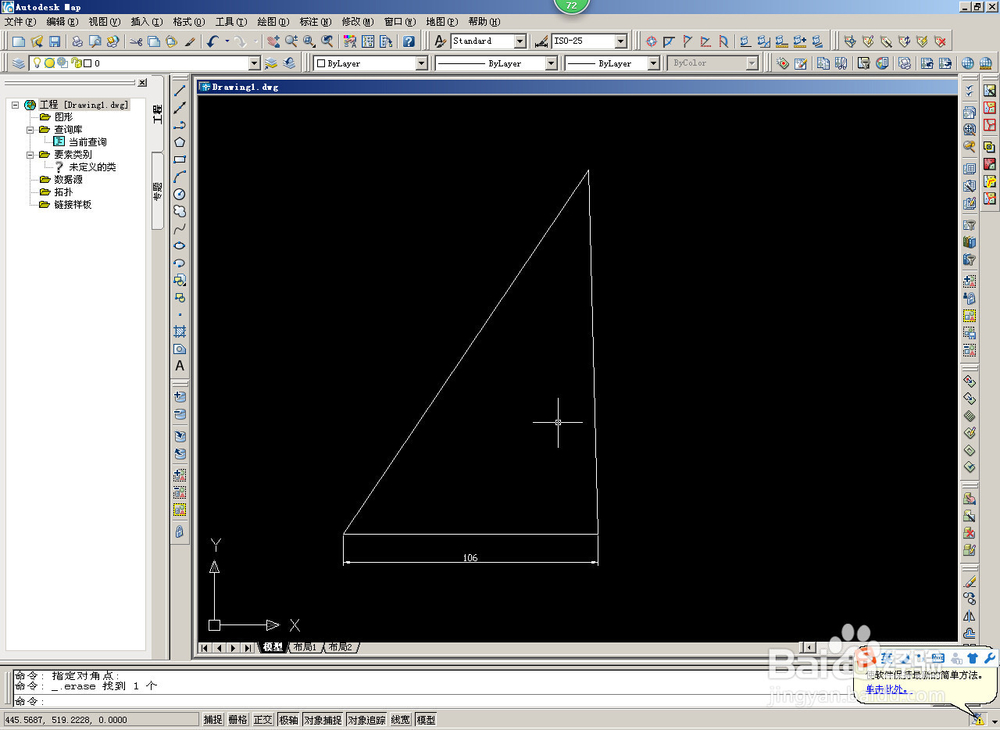Viewport: 1000px width, 730px height.
Task: Toggle 对象捕捉 object snap
Action: click(323, 720)
